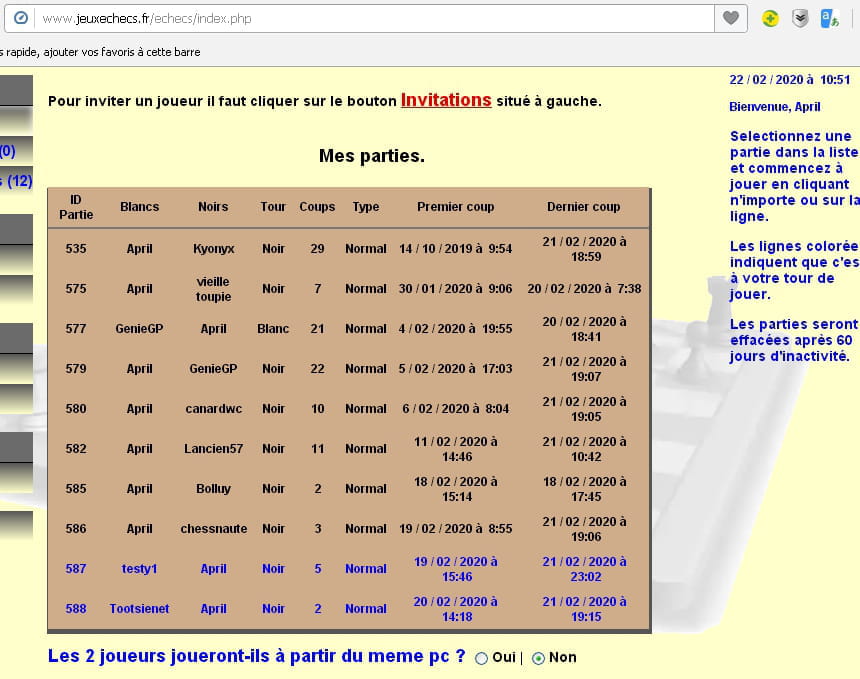Viewport: 860px width, 679px height.
Task: Click the Premier coup column header
Action: [x=455, y=207]
